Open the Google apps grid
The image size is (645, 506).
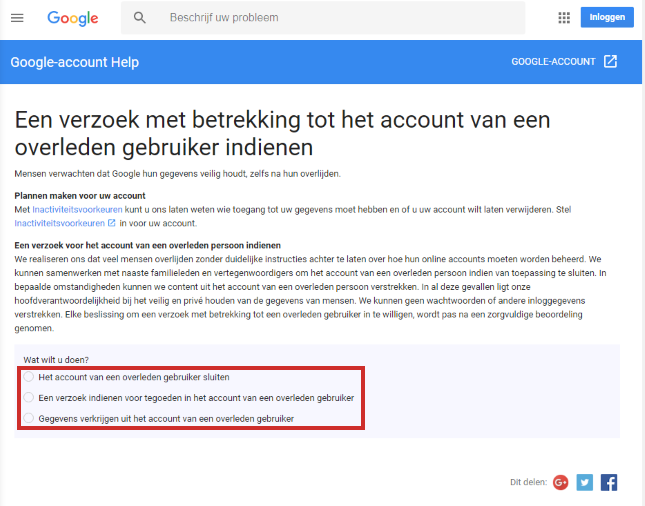click(564, 18)
